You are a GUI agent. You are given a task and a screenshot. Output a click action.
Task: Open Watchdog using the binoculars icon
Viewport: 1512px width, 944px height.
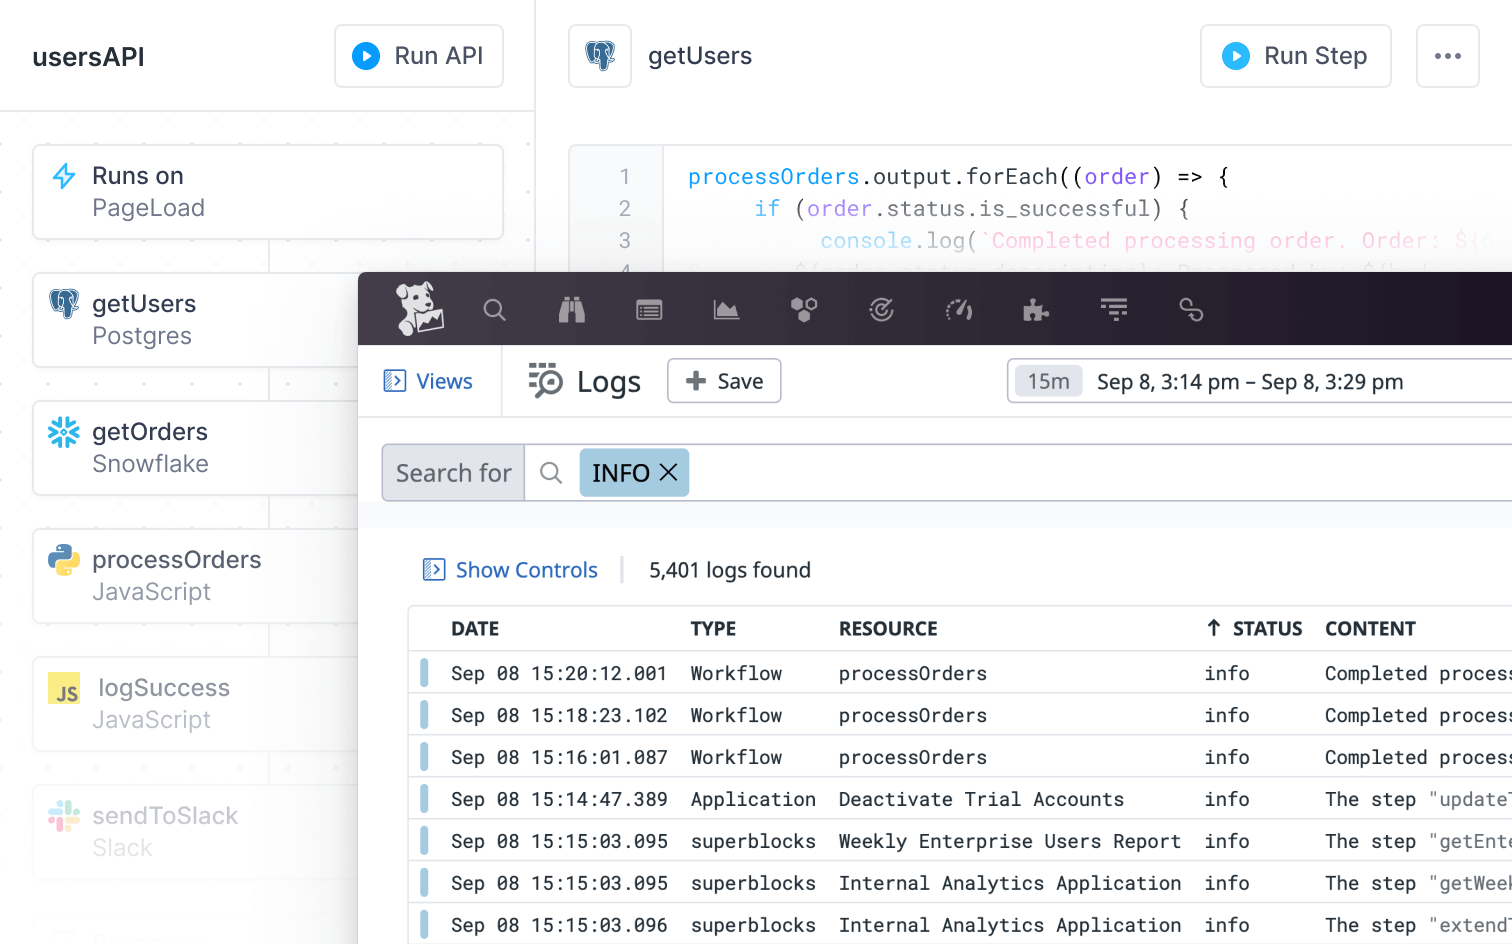(x=571, y=310)
